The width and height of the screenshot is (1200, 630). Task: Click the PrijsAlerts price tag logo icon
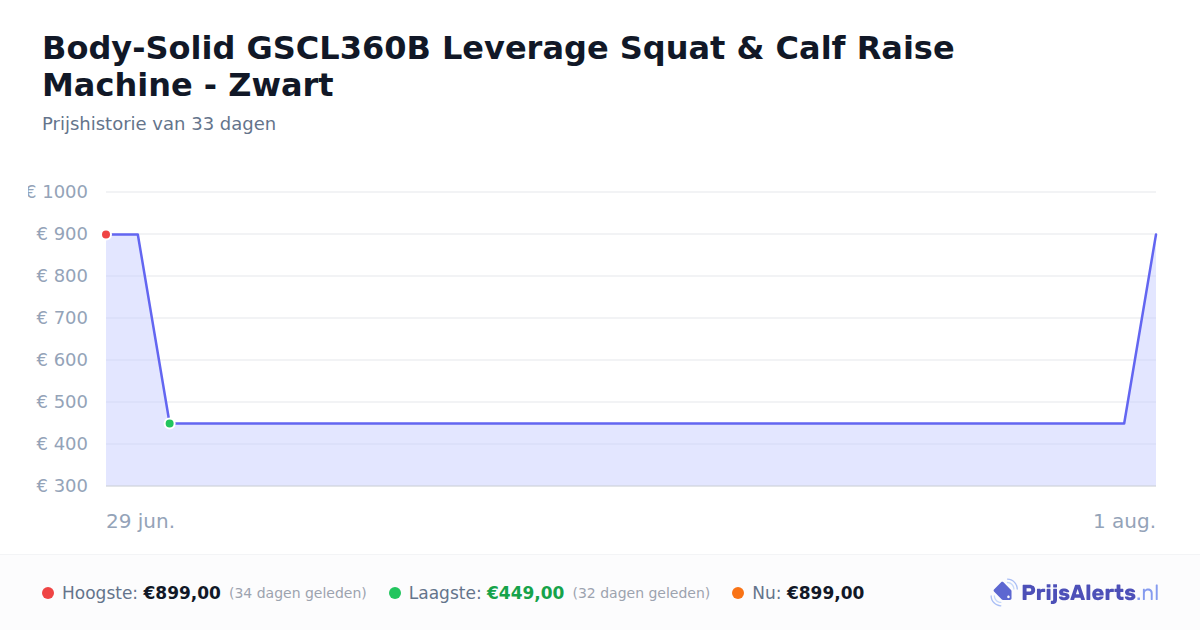[x=1003, y=593]
